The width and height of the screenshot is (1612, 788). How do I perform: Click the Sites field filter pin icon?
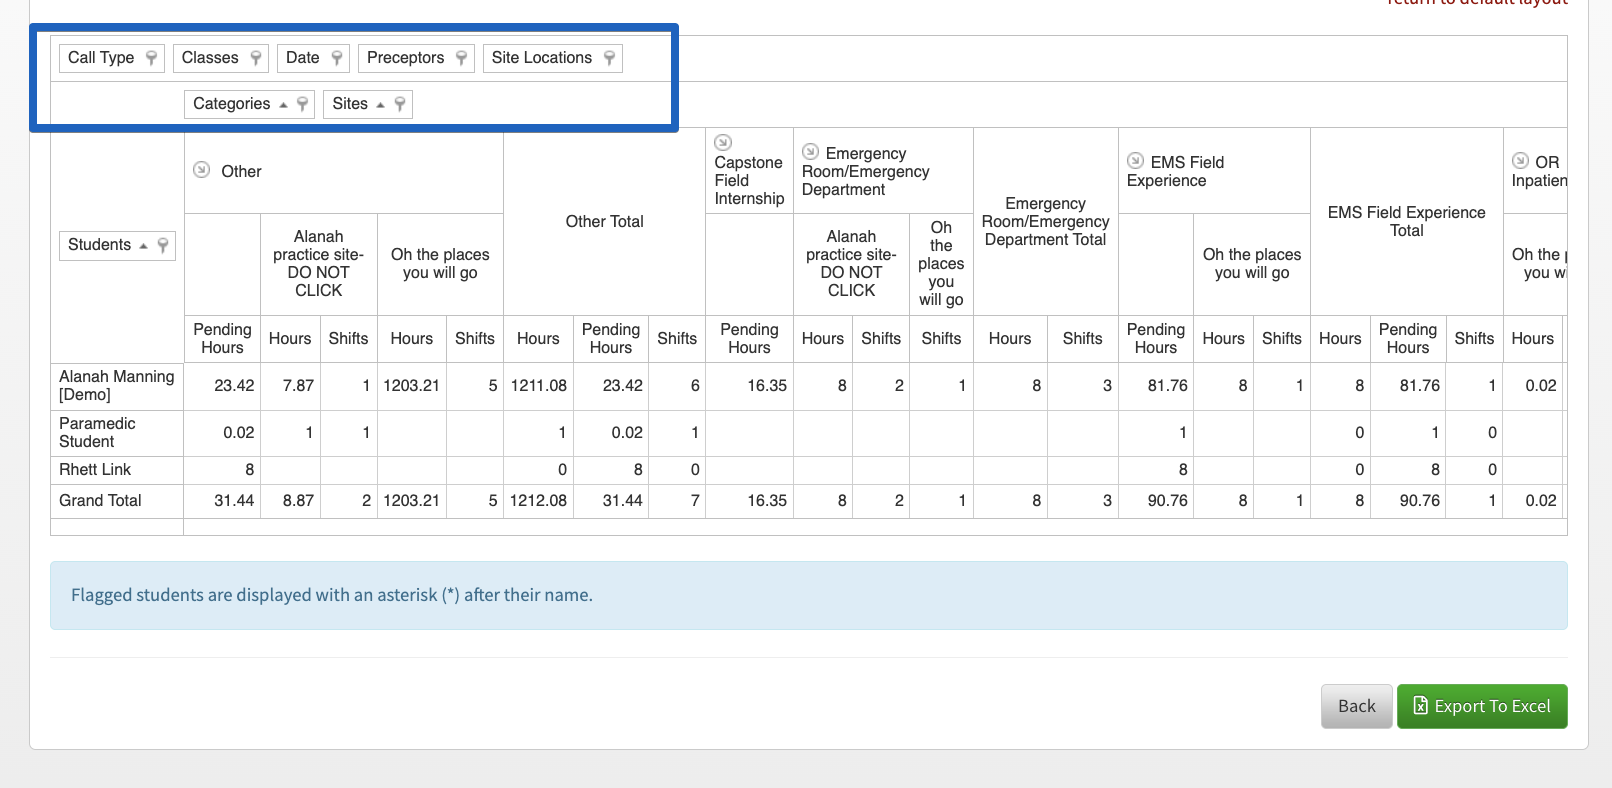pyautogui.click(x=400, y=104)
